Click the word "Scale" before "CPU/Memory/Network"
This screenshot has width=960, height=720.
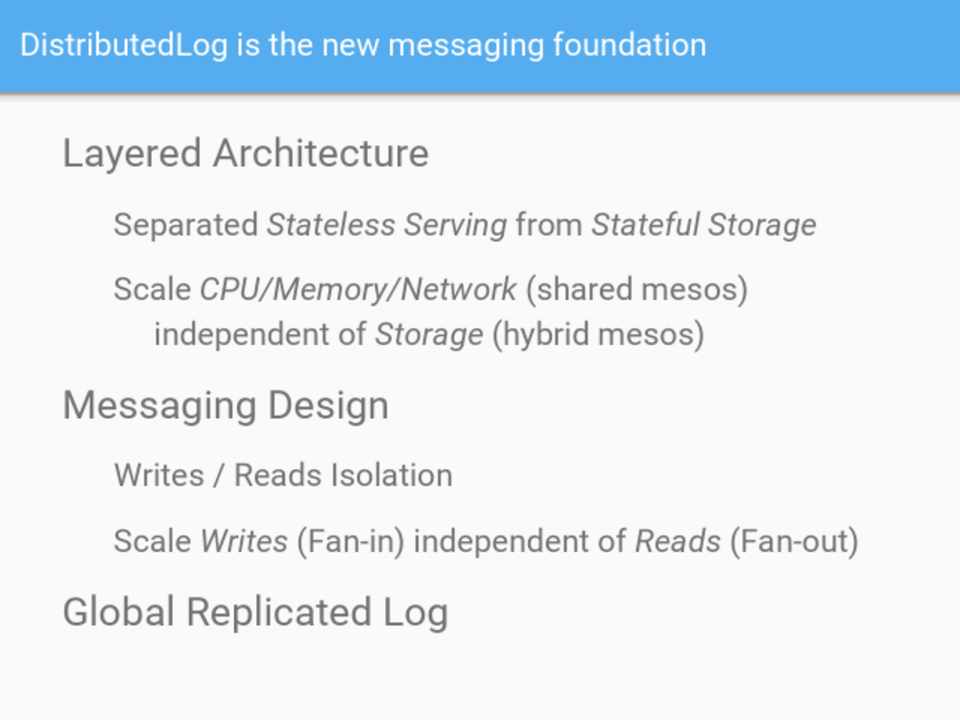pyautogui.click(x=152, y=289)
